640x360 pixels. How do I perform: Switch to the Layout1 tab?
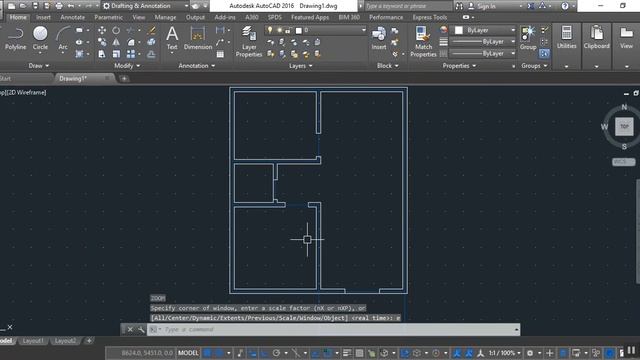[x=33, y=341]
